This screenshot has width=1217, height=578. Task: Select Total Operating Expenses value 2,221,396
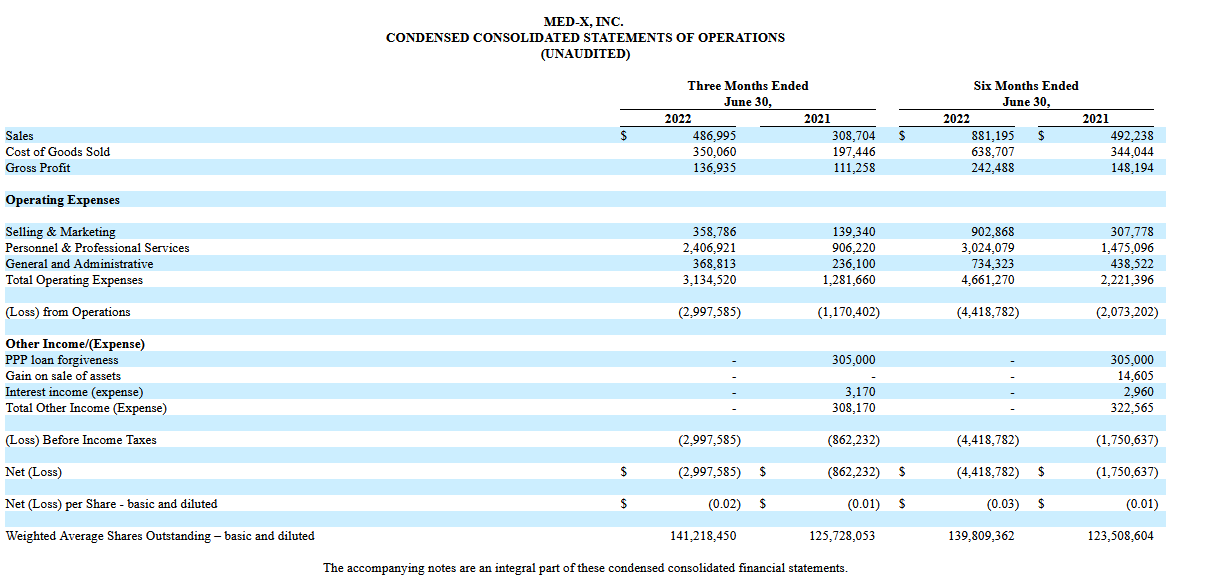click(1126, 280)
